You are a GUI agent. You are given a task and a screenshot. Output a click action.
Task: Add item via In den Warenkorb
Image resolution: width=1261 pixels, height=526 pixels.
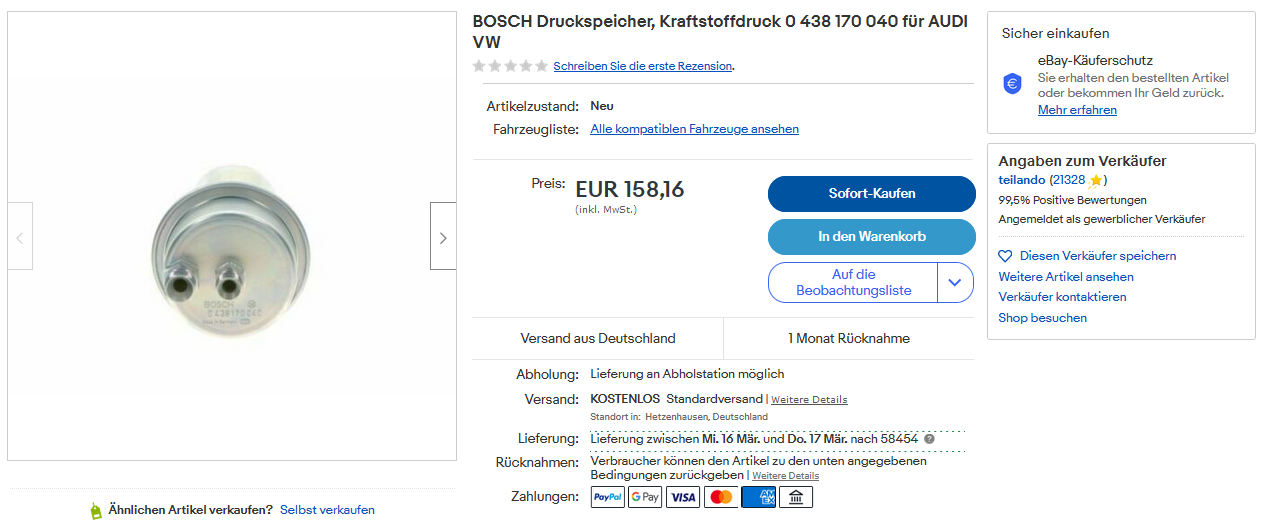871,237
